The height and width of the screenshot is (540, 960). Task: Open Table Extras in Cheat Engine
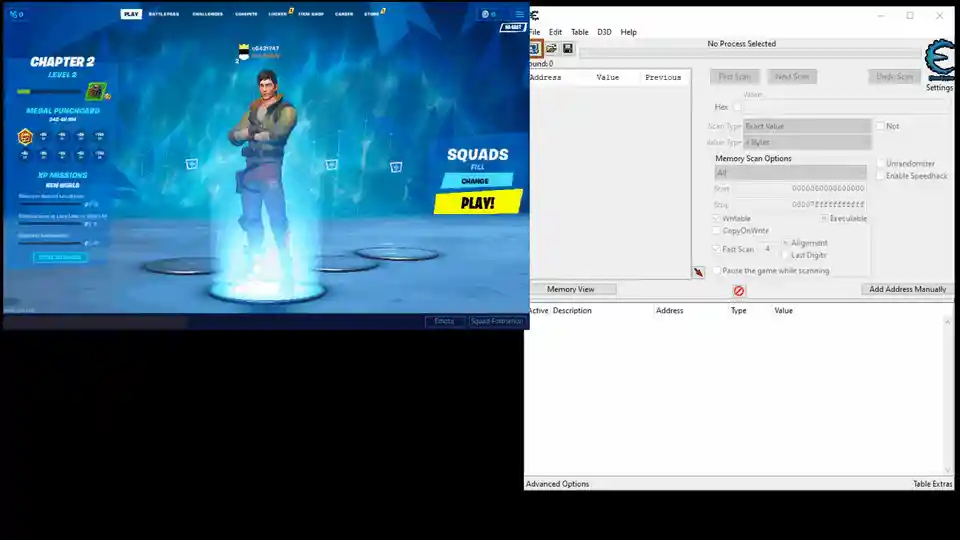click(932, 484)
